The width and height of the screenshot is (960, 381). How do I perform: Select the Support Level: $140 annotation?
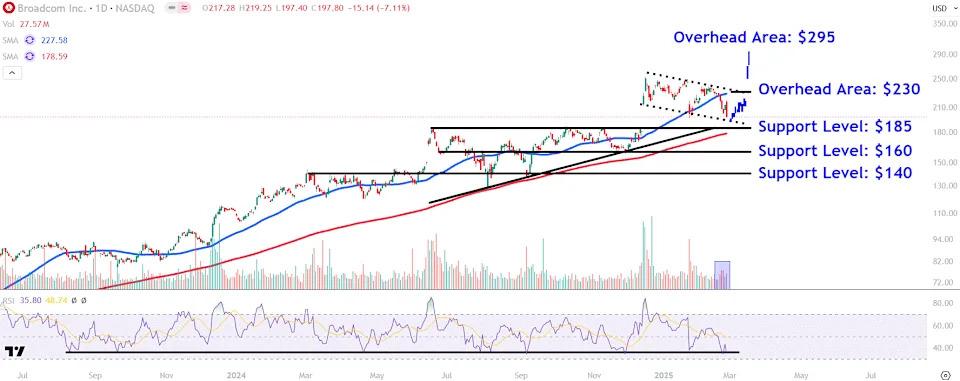835,173
